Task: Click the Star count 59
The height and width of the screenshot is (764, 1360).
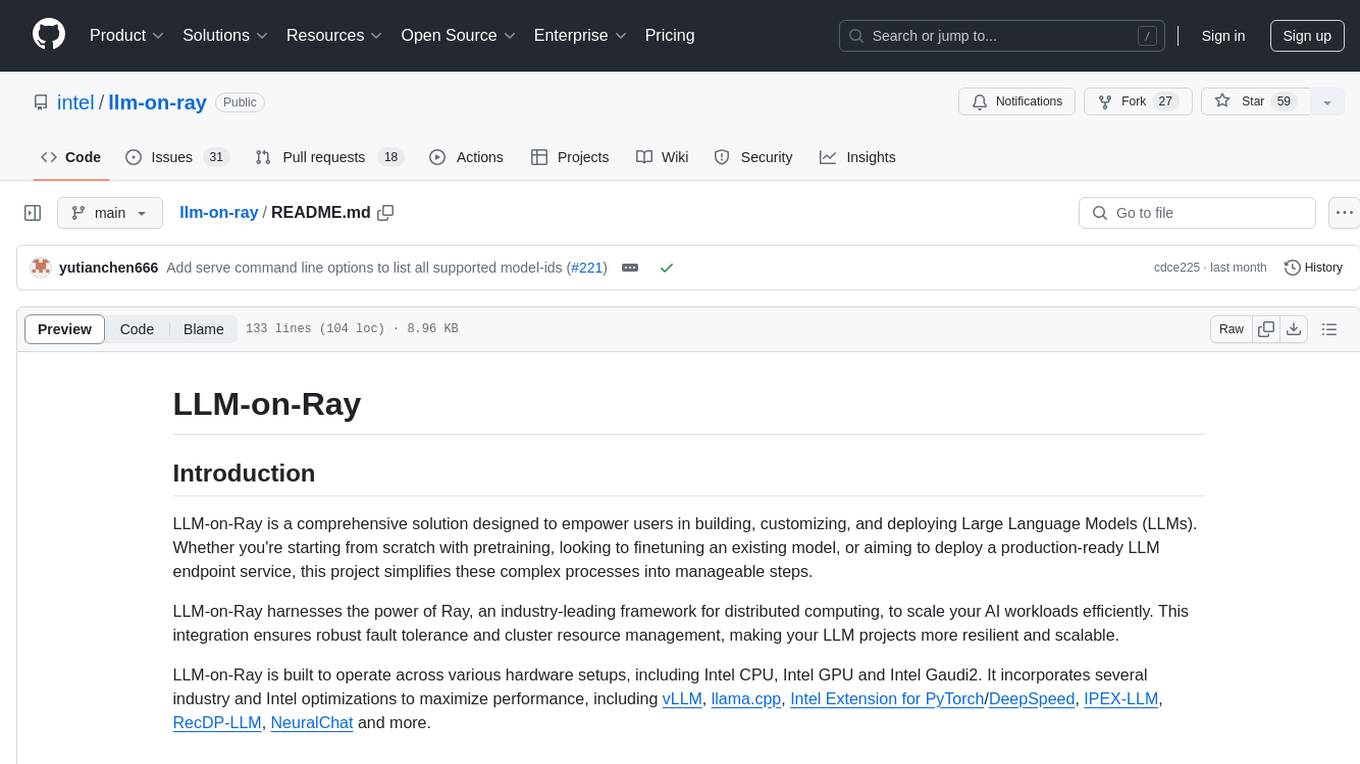Action: 1284,102
